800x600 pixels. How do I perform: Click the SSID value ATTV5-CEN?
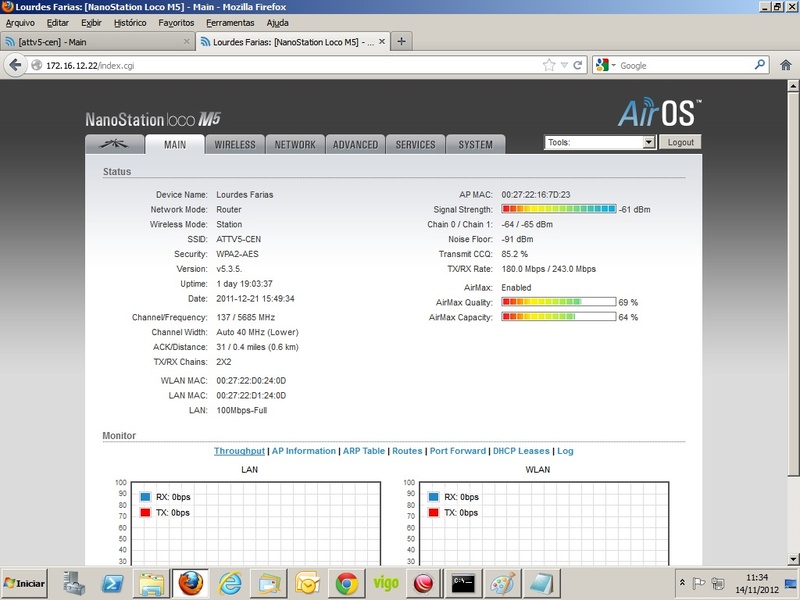point(239,239)
